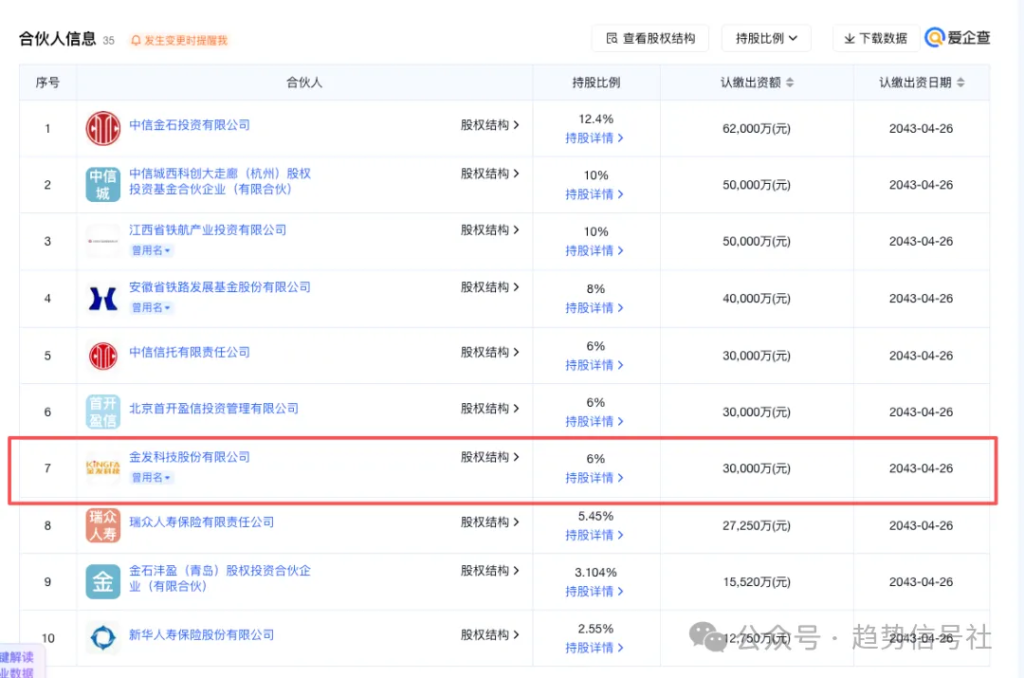
Task: Sort by 认缴出资额 using sort arrows
Action: pyautogui.click(x=790, y=82)
